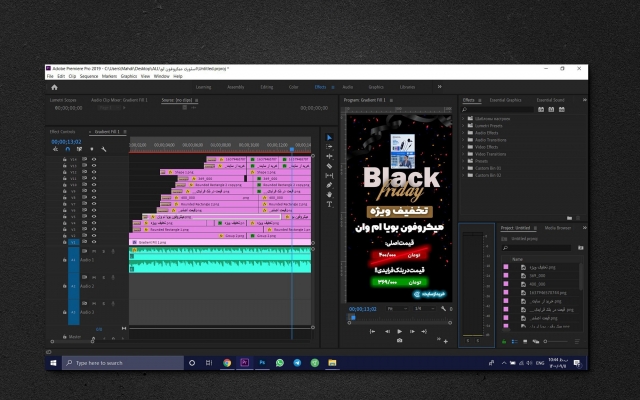Select the Razor tool
This screenshot has width=640, height=400.
pyautogui.click(x=329, y=166)
